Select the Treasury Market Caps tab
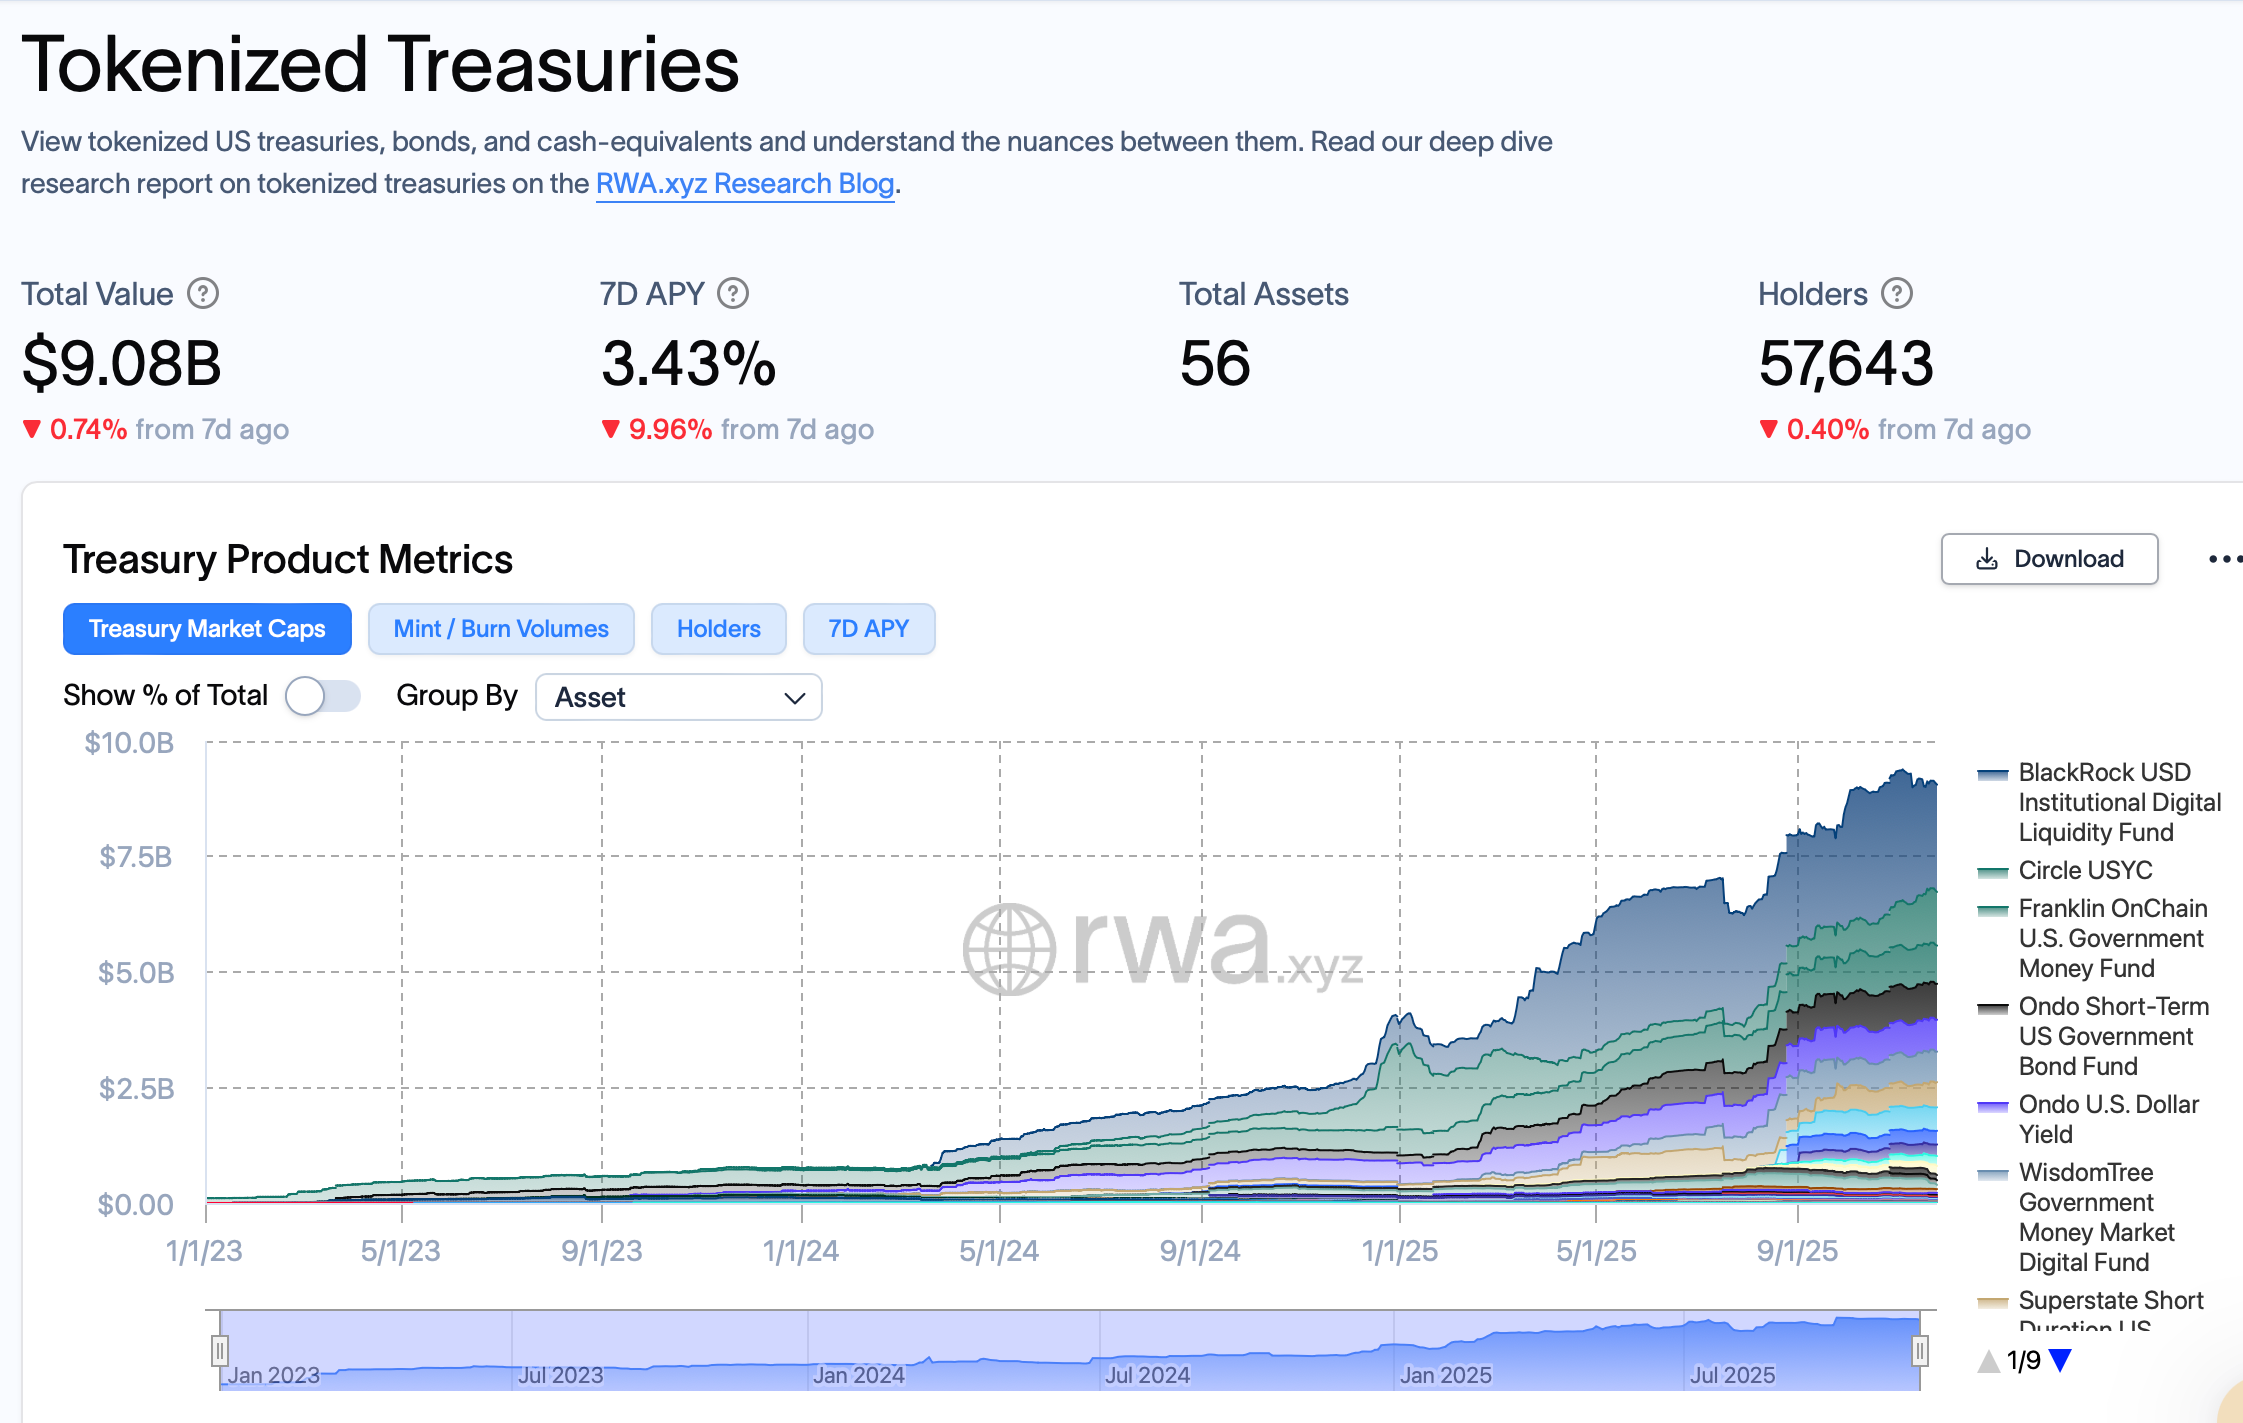 point(207,629)
